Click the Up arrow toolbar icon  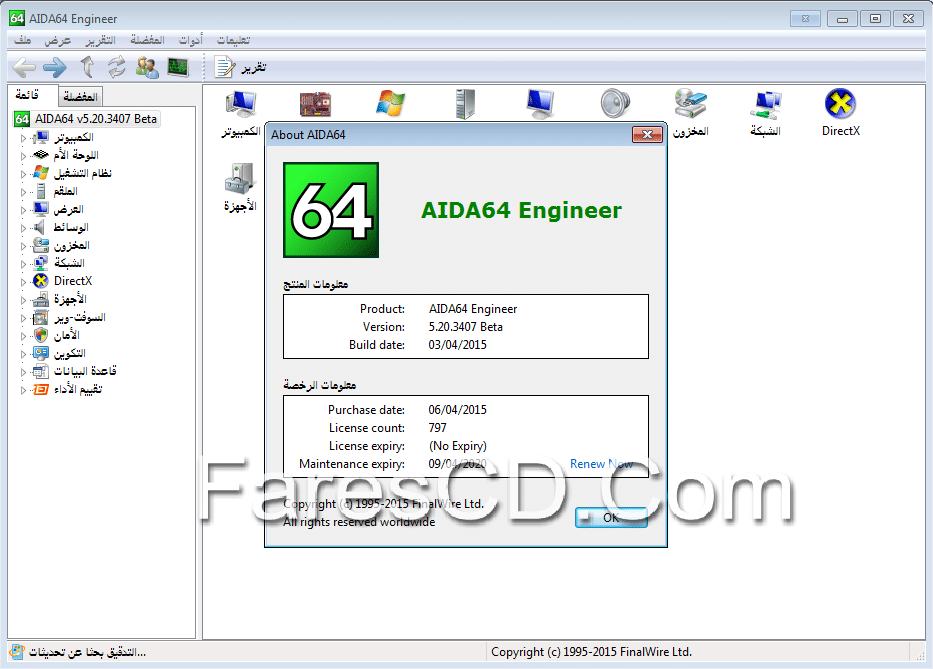point(87,67)
